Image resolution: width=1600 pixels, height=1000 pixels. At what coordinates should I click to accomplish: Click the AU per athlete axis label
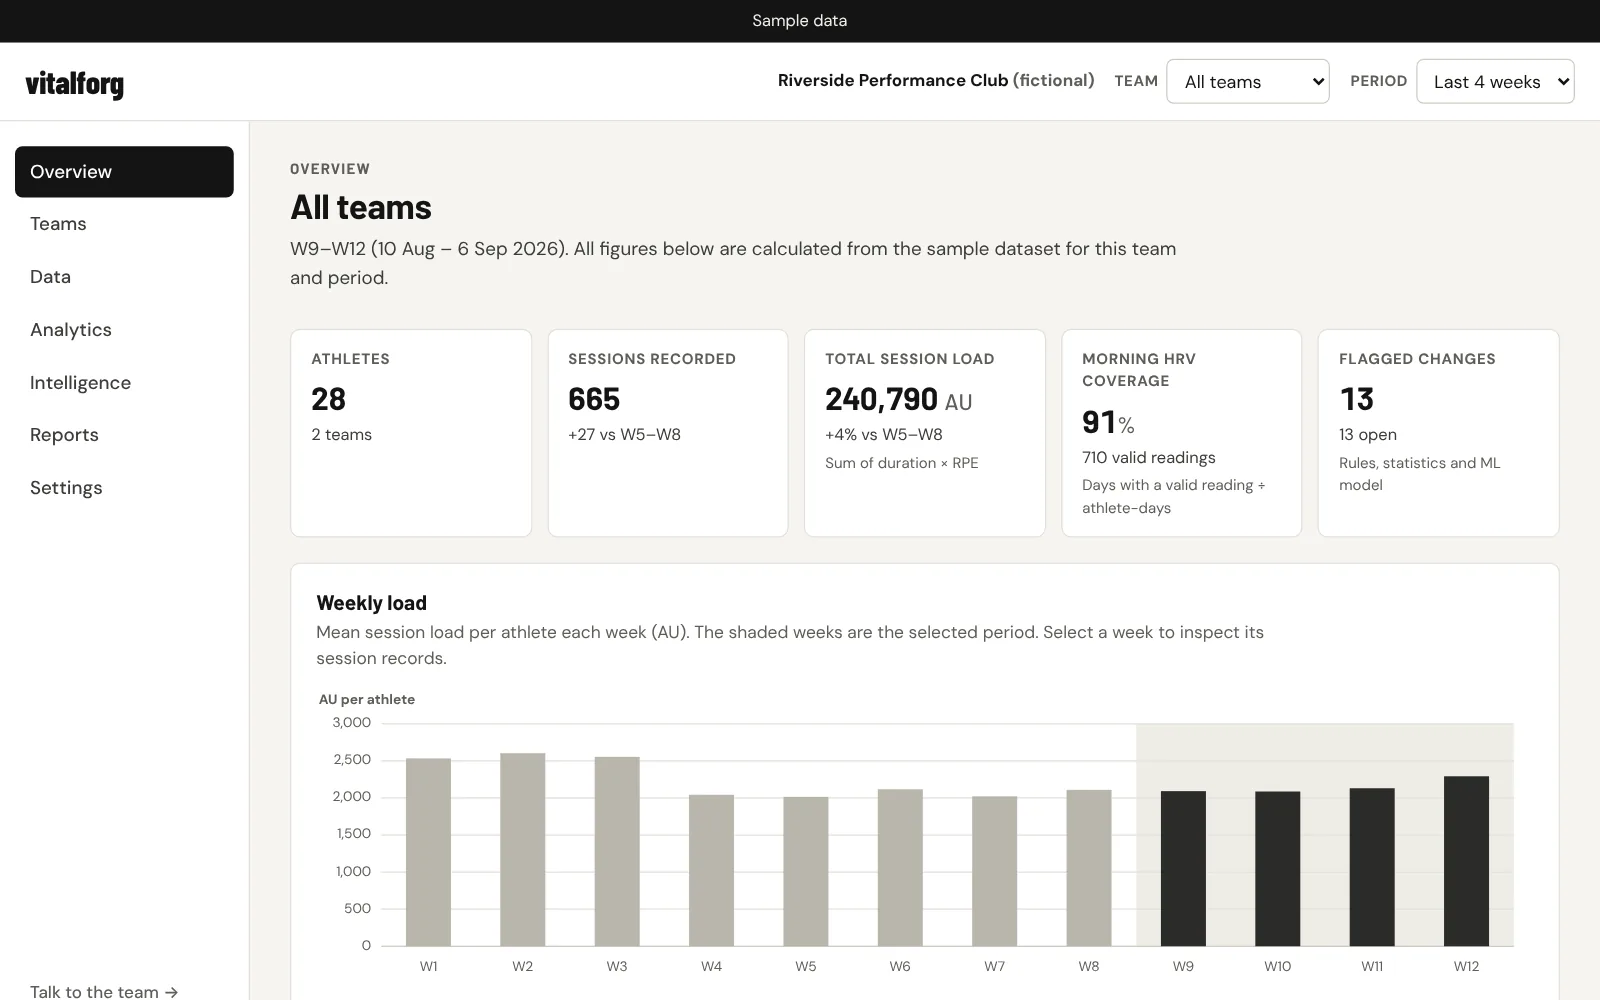[x=367, y=699]
